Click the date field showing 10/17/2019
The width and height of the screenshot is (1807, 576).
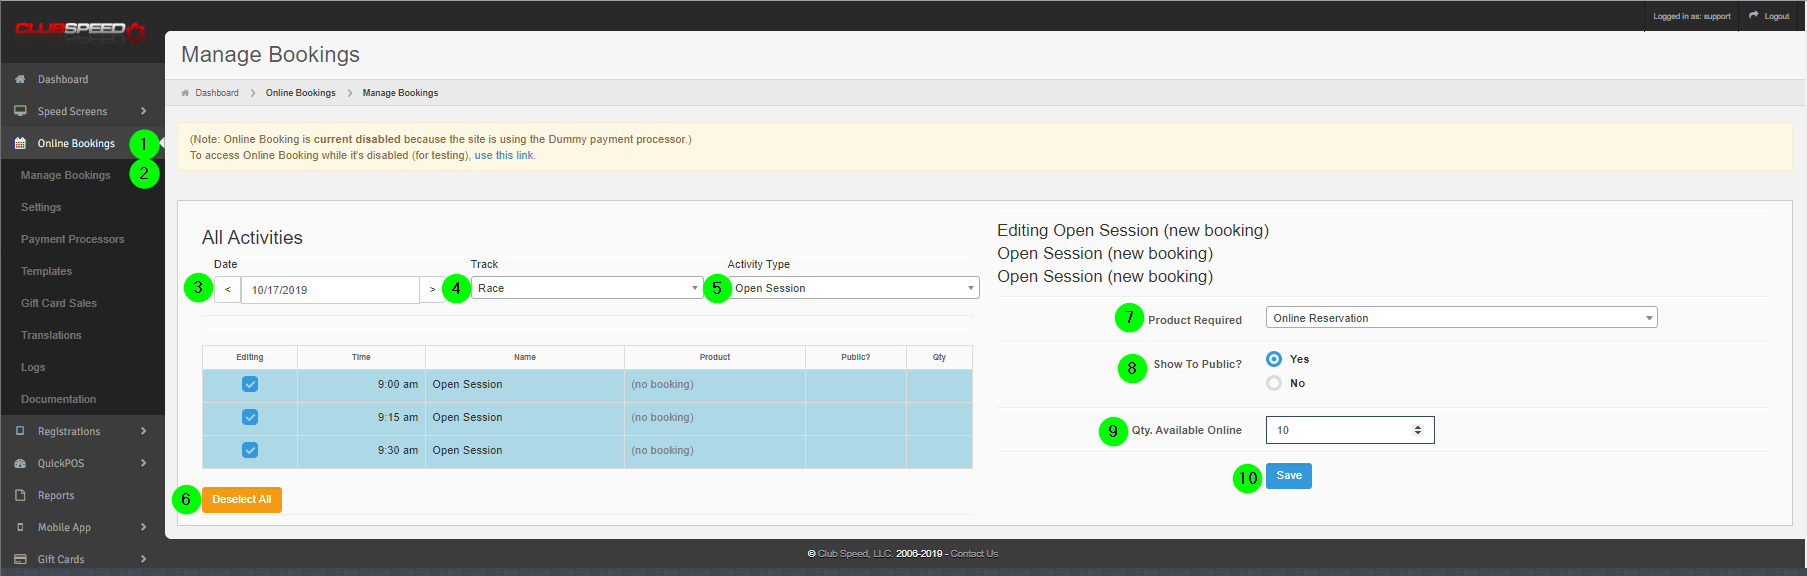click(x=330, y=290)
